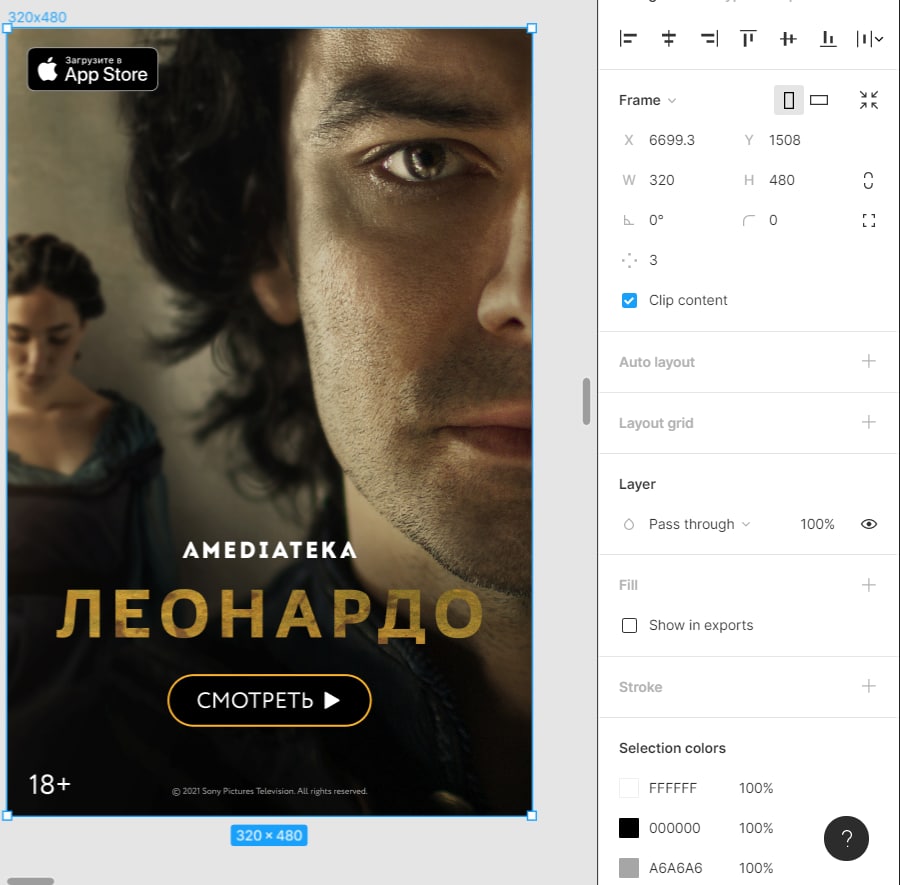
Task: Align selection to the right
Action: (x=709, y=38)
